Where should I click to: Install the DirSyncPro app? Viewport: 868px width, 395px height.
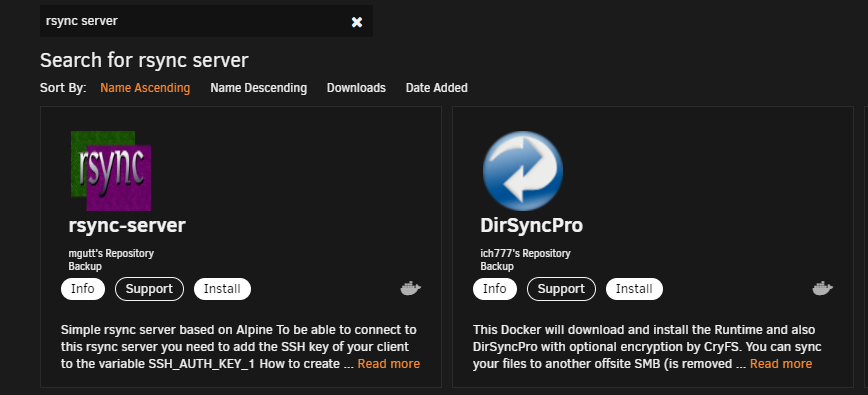point(634,289)
